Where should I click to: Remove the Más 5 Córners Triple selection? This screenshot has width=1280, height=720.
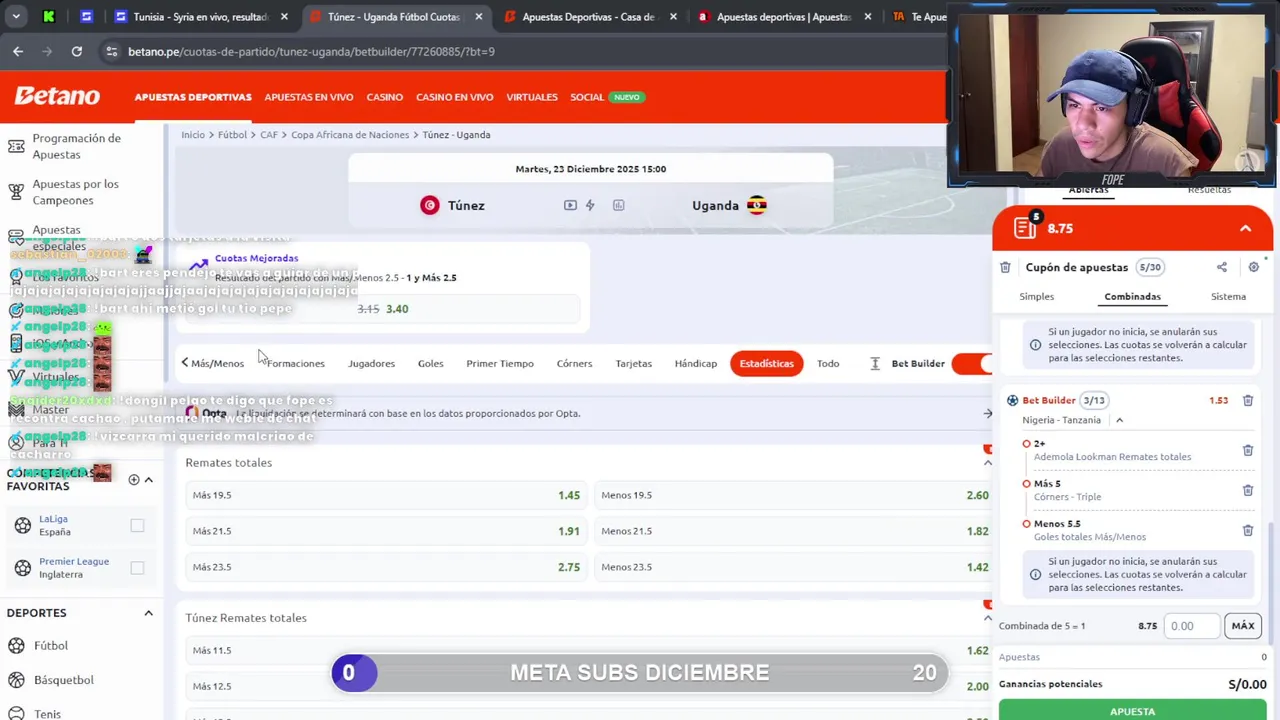pyautogui.click(x=1248, y=490)
